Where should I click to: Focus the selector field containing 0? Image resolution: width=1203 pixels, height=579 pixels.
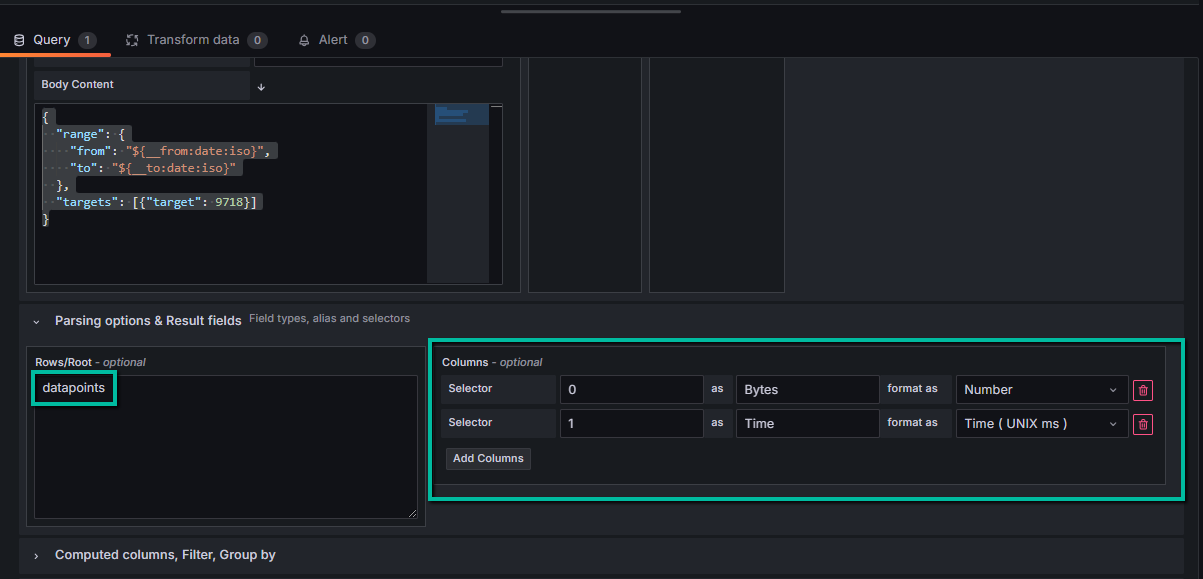[631, 390]
